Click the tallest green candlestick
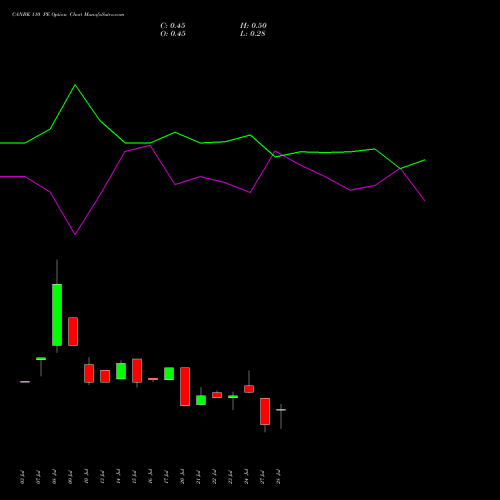The width and height of the screenshot is (500, 500). [57, 315]
